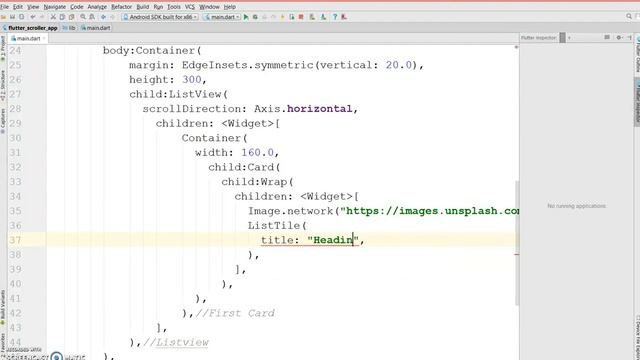640x360 pixels.
Task: Click the green Run button
Action: [x=246, y=17]
